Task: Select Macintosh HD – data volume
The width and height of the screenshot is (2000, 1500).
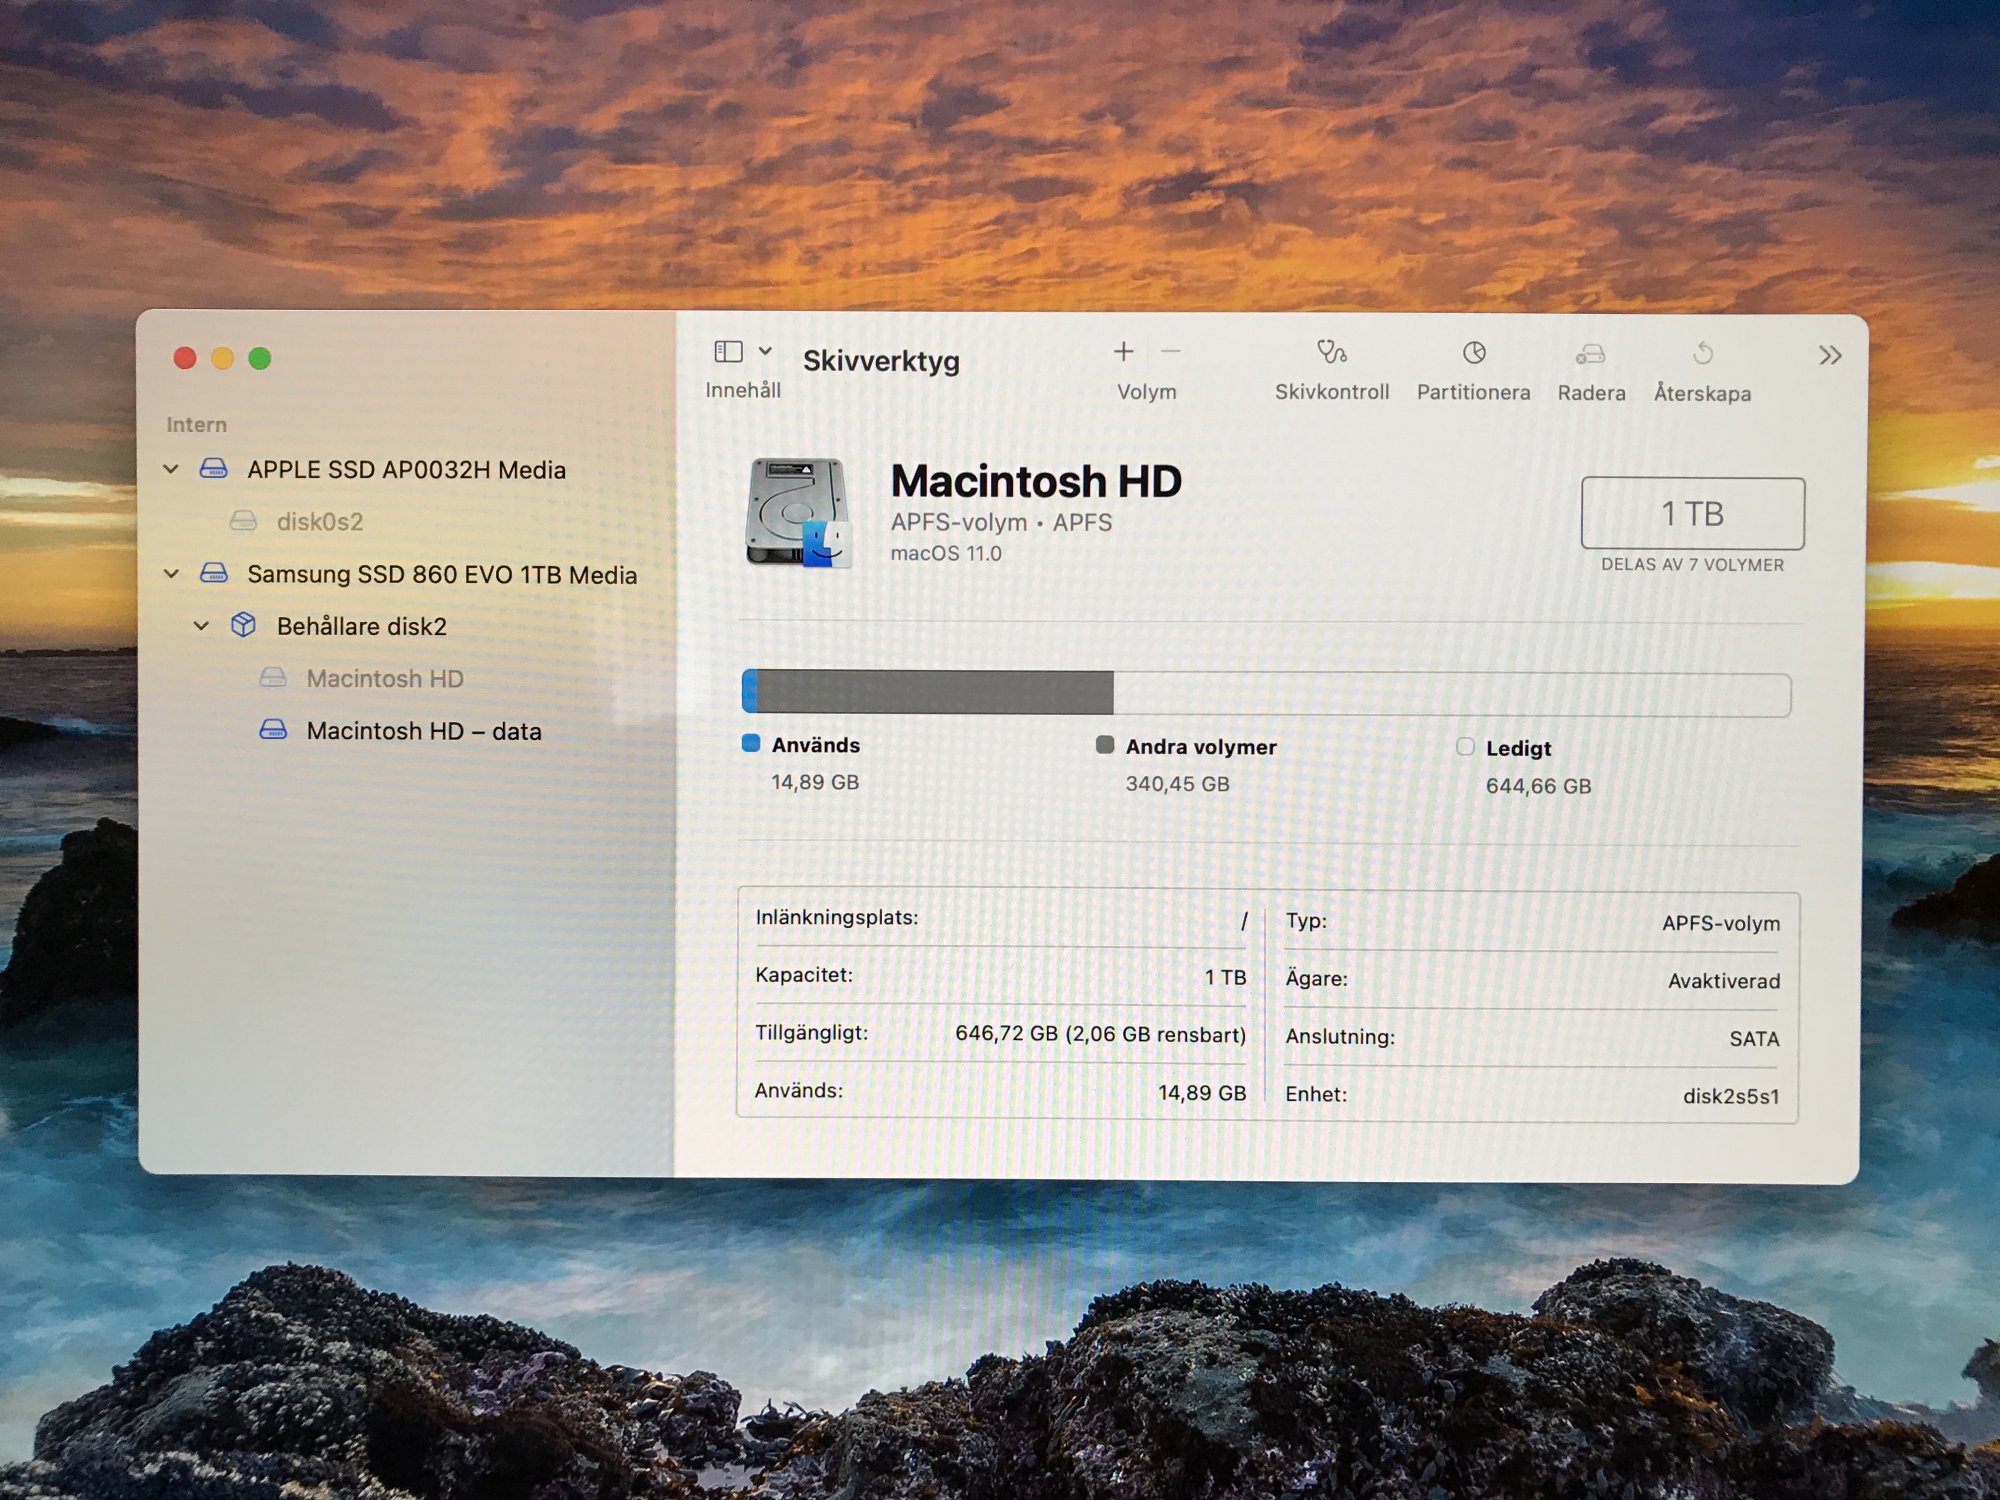Action: (423, 731)
